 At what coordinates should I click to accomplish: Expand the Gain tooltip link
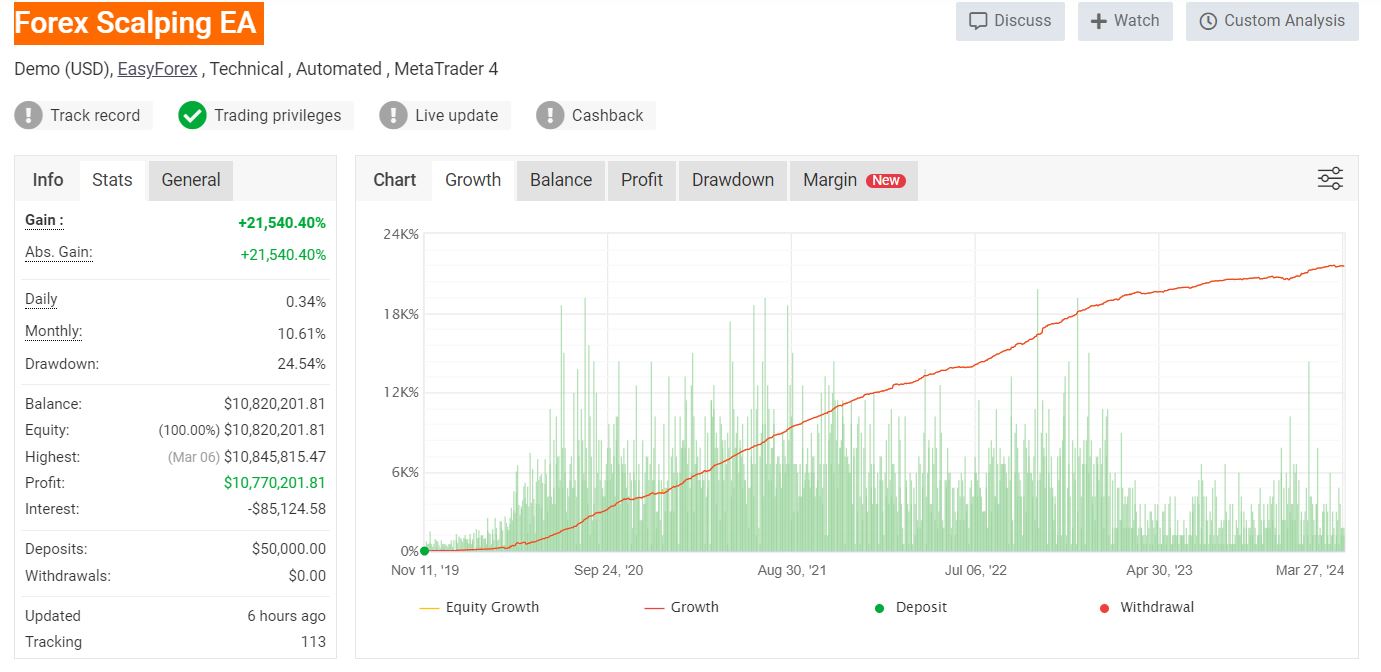point(43,221)
